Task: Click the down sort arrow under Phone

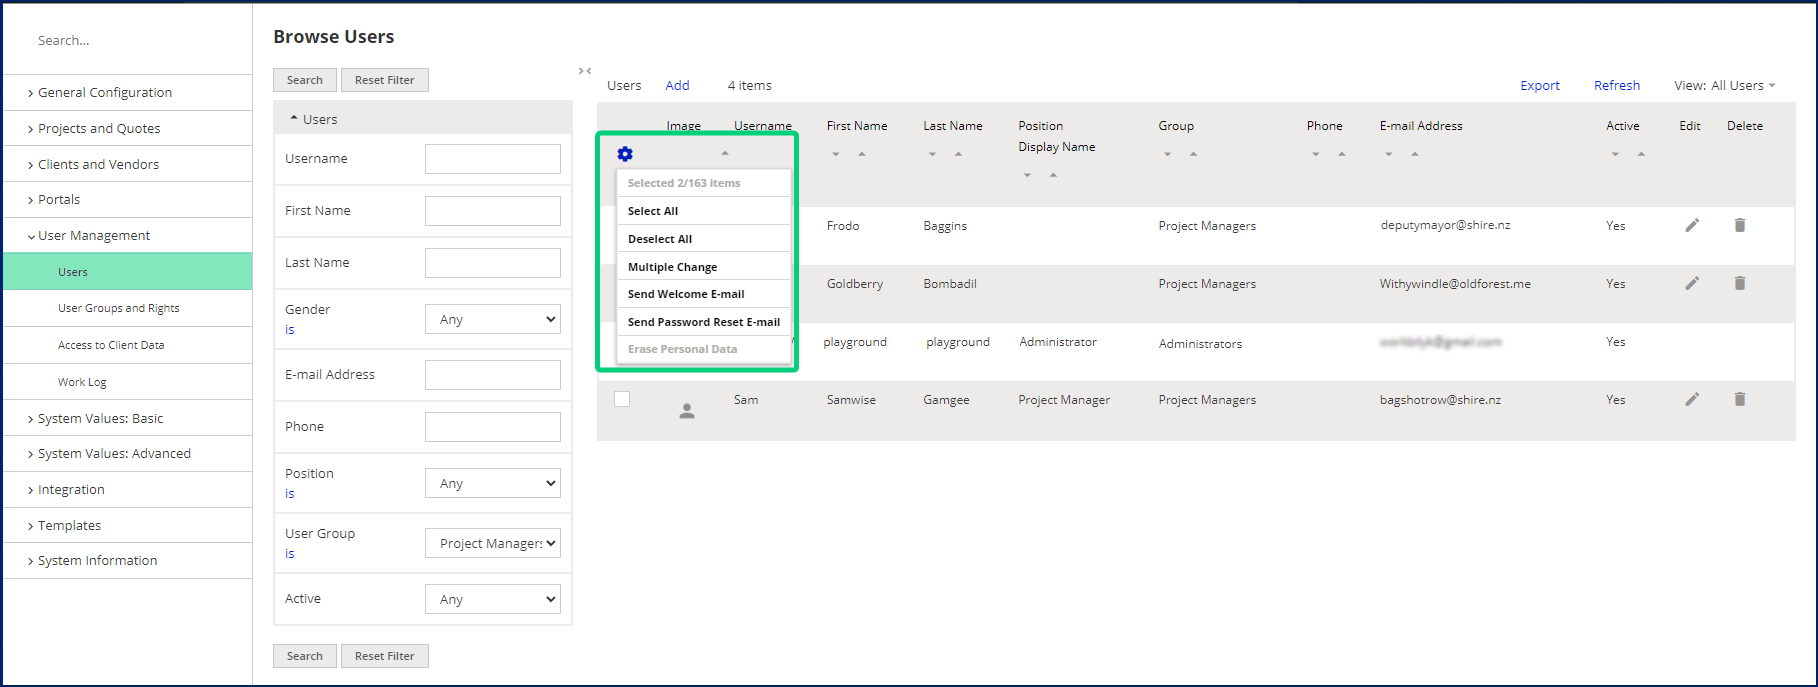Action: click(x=1316, y=154)
